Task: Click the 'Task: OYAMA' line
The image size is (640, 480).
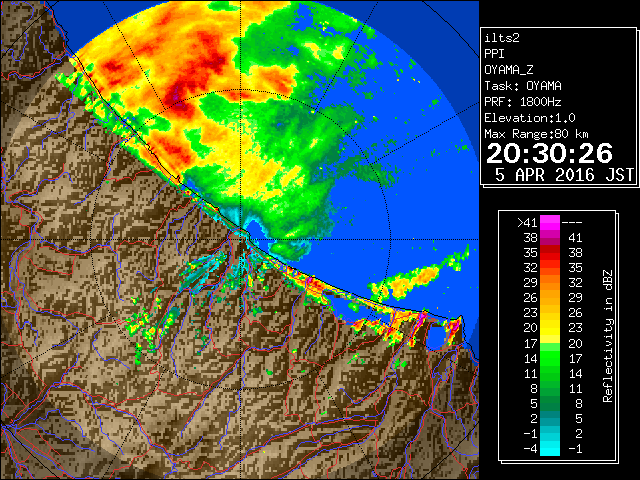Action: pyautogui.click(x=523, y=86)
